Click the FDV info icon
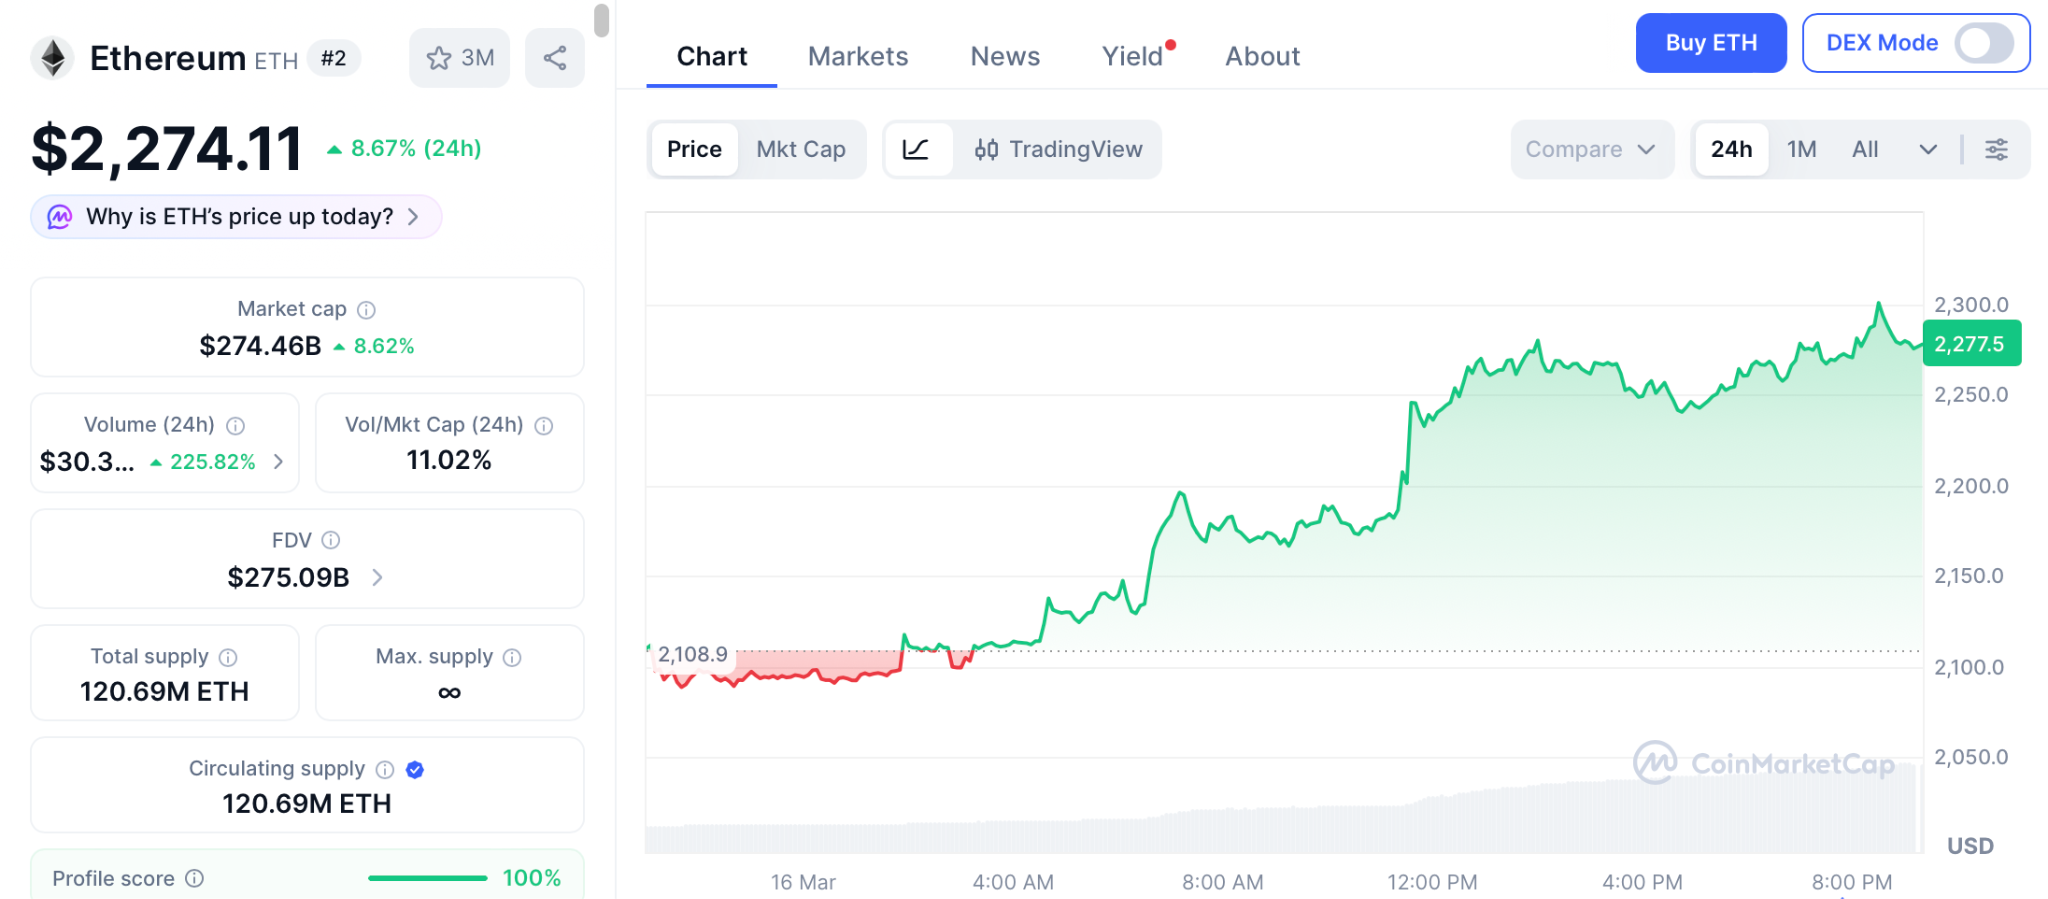 coord(331,540)
